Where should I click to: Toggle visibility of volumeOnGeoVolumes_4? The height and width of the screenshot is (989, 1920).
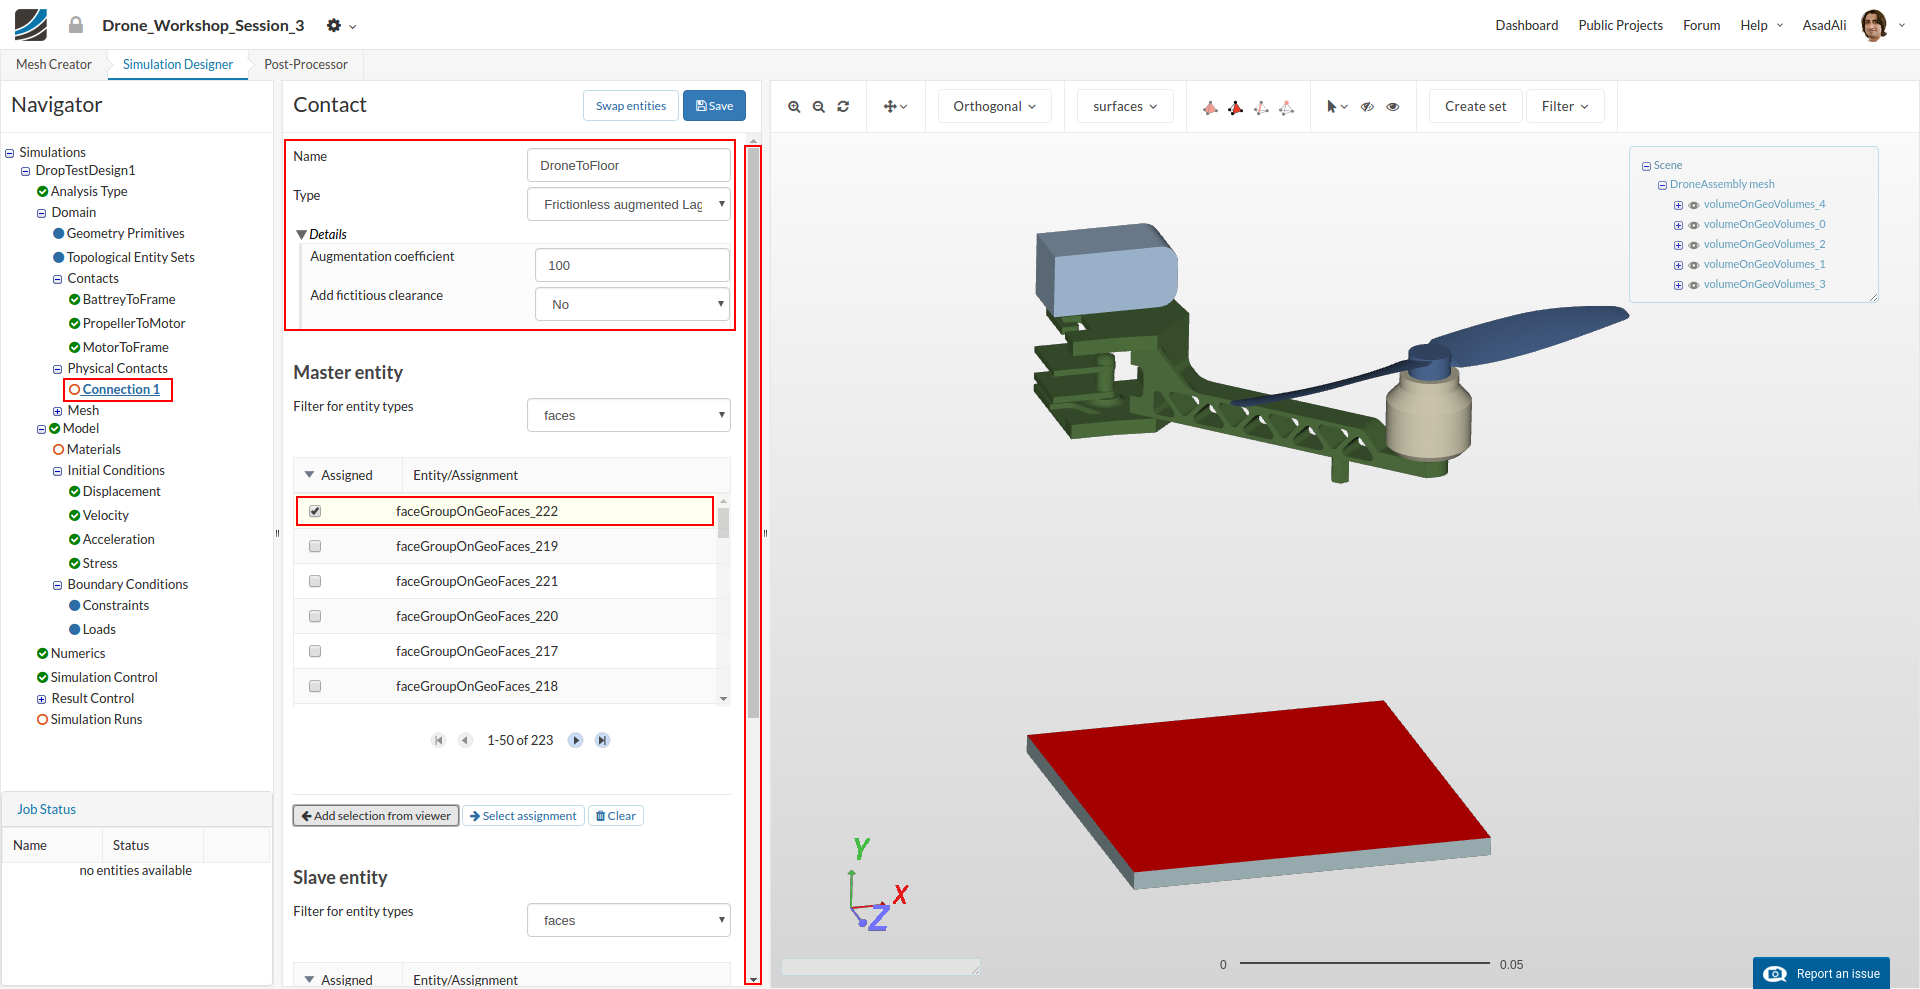[1694, 205]
